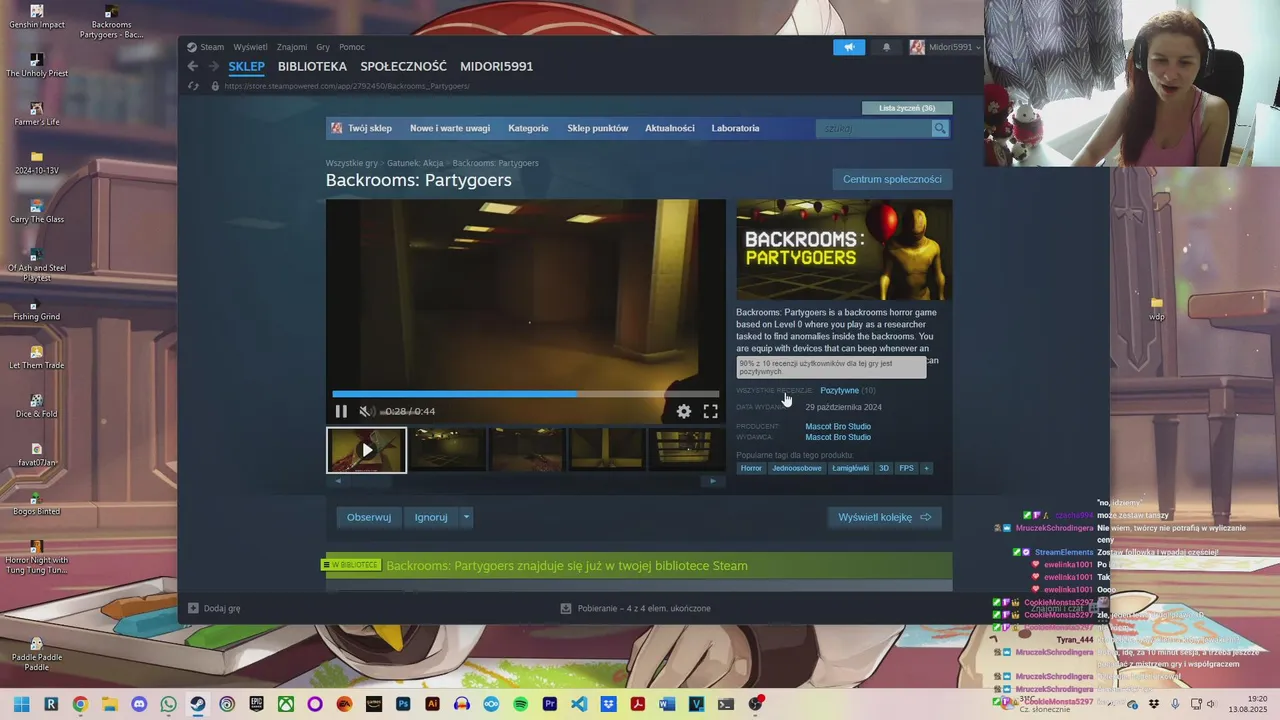Image resolution: width=1280 pixels, height=720 pixels.
Task: Switch to the SPOŁECZNOŚĆ tab
Action: point(403,66)
